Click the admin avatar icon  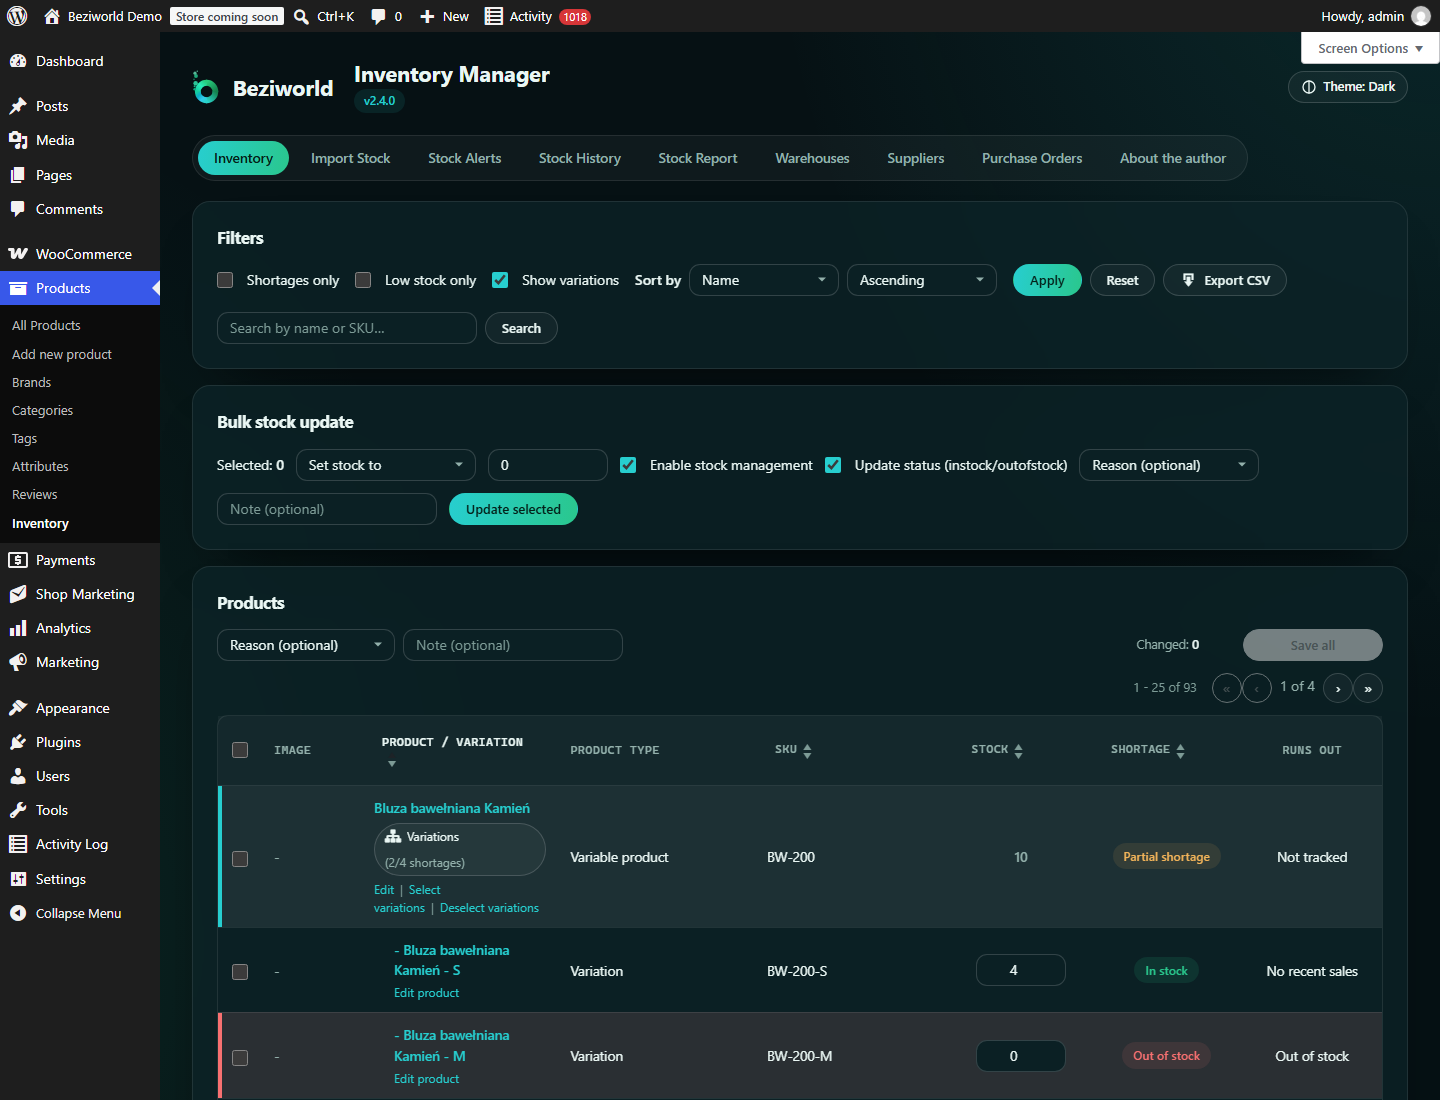1420,16
